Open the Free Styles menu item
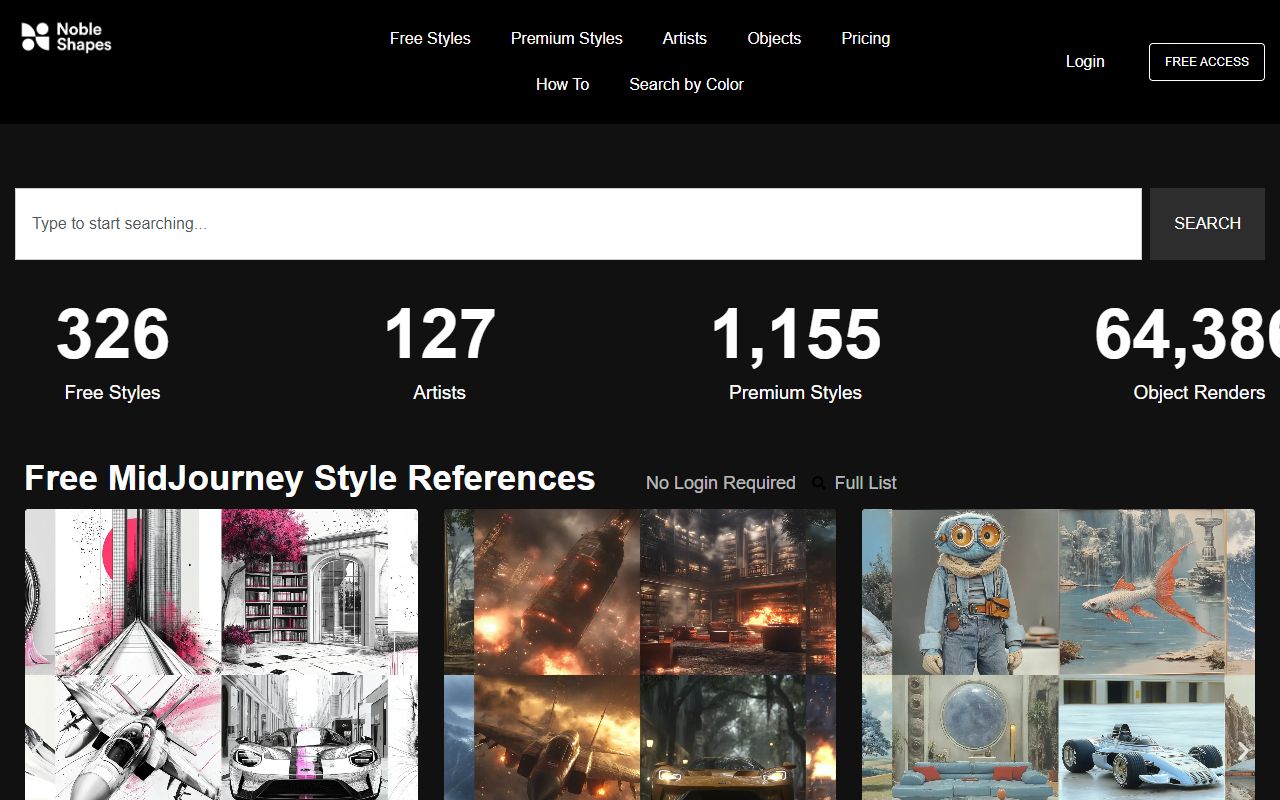The height and width of the screenshot is (800, 1280). 430,38
